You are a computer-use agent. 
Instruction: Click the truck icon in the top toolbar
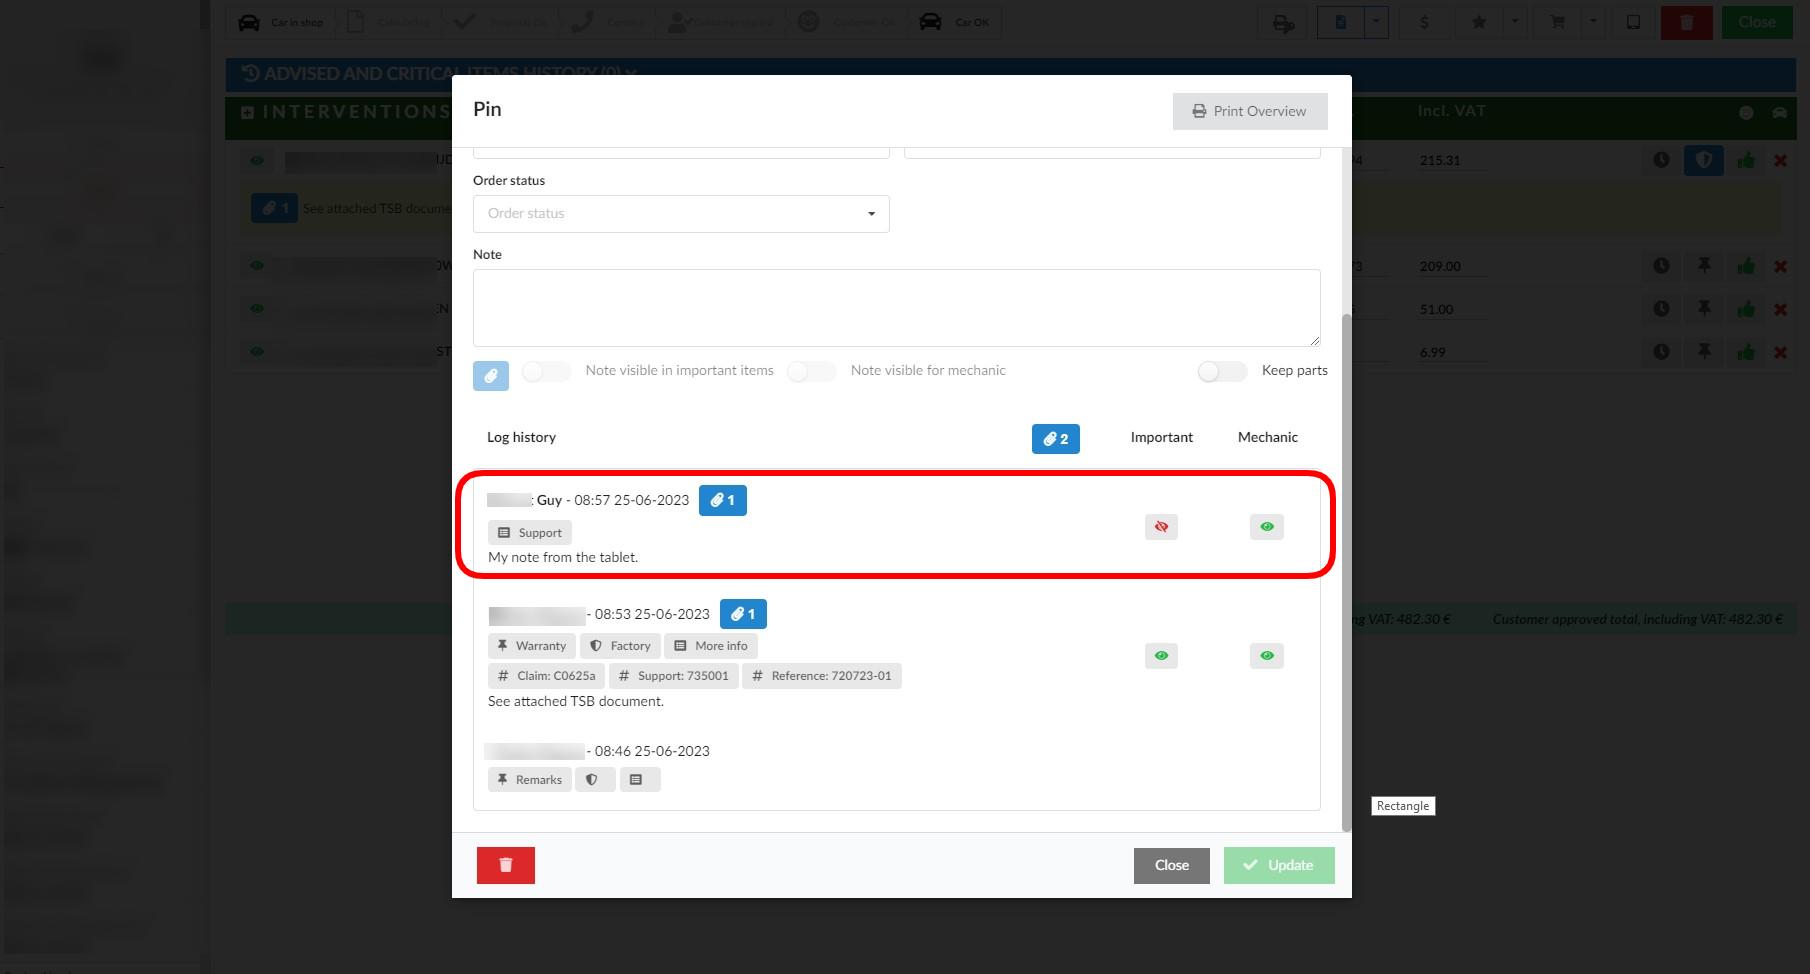pos(1284,22)
